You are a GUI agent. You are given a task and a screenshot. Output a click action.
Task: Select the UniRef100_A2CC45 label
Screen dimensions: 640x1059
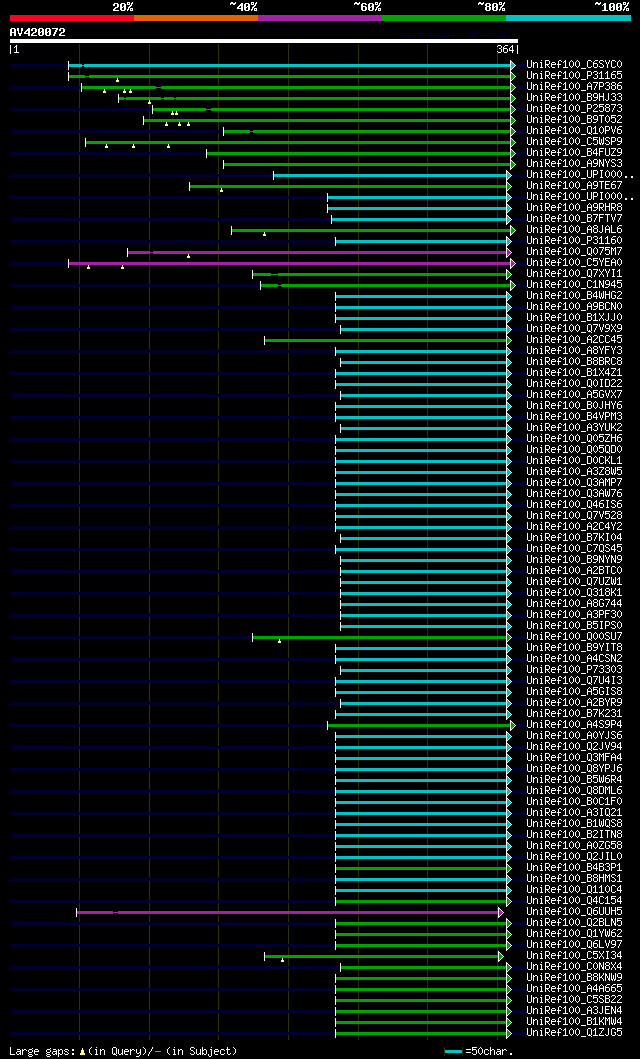click(575, 340)
